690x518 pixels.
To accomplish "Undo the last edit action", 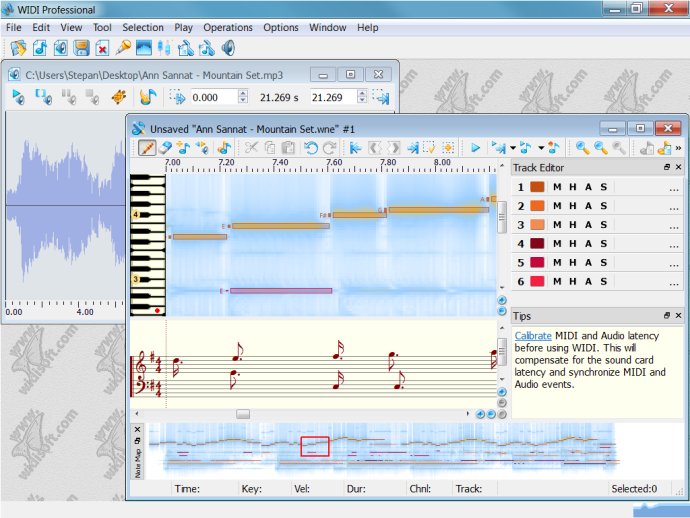I will tap(311, 148).
